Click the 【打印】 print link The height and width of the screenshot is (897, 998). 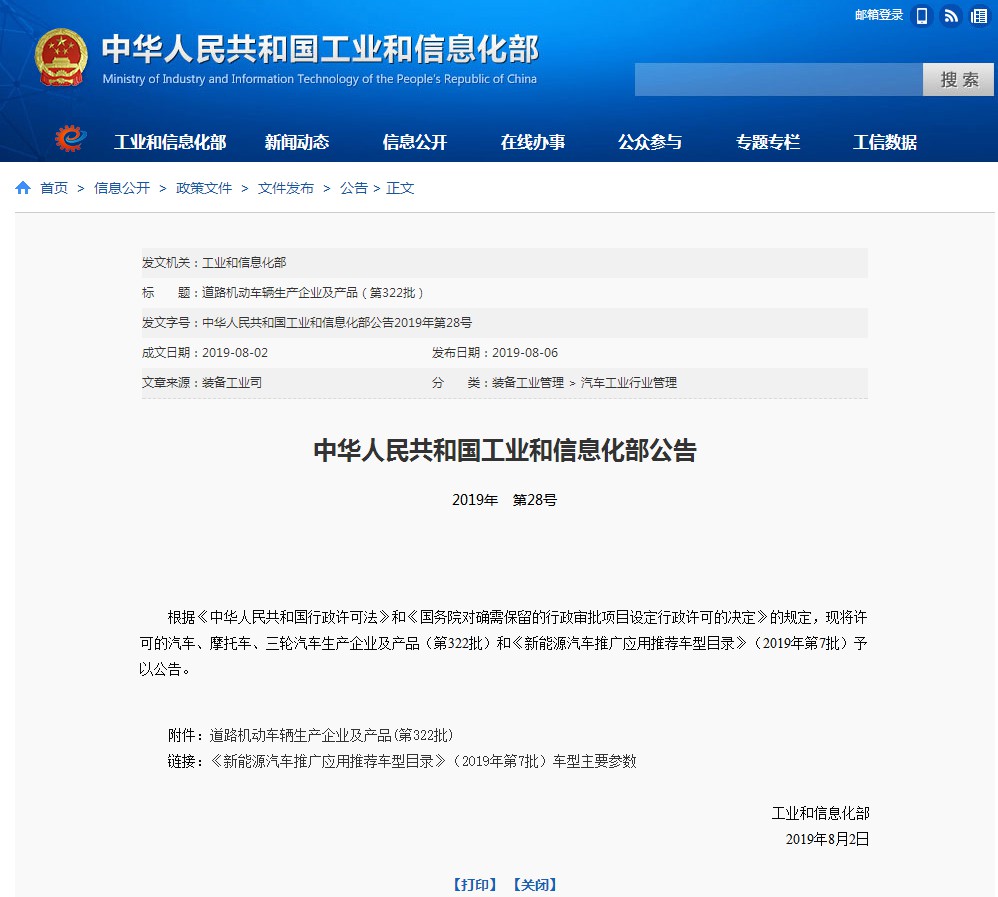(475, 885)
